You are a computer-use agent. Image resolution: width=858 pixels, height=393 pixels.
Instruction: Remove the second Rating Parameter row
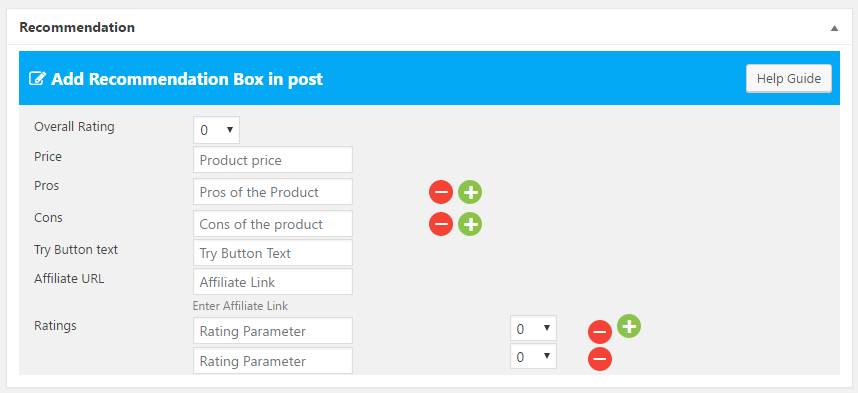(x=600, y=359)
